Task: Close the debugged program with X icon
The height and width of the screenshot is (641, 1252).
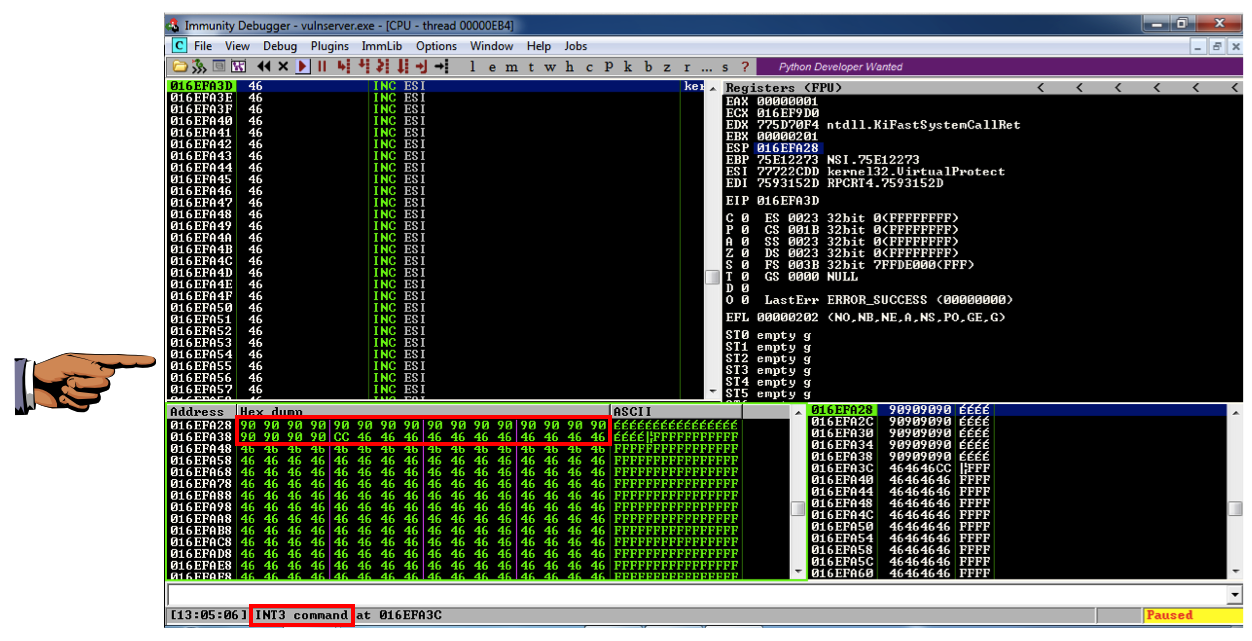Action: point(283,67)
